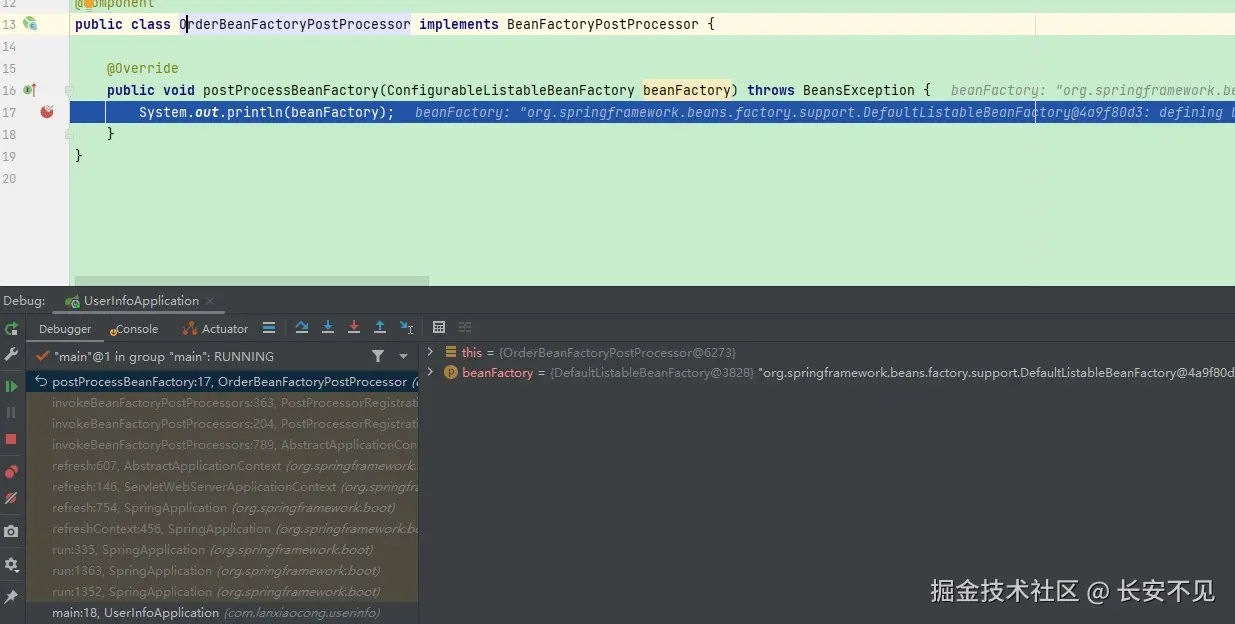Click ConfigurableListableBeanFactory parameter type
Image resolution: width=1235 pixels, height=624 pixels.
click(511, 90)
